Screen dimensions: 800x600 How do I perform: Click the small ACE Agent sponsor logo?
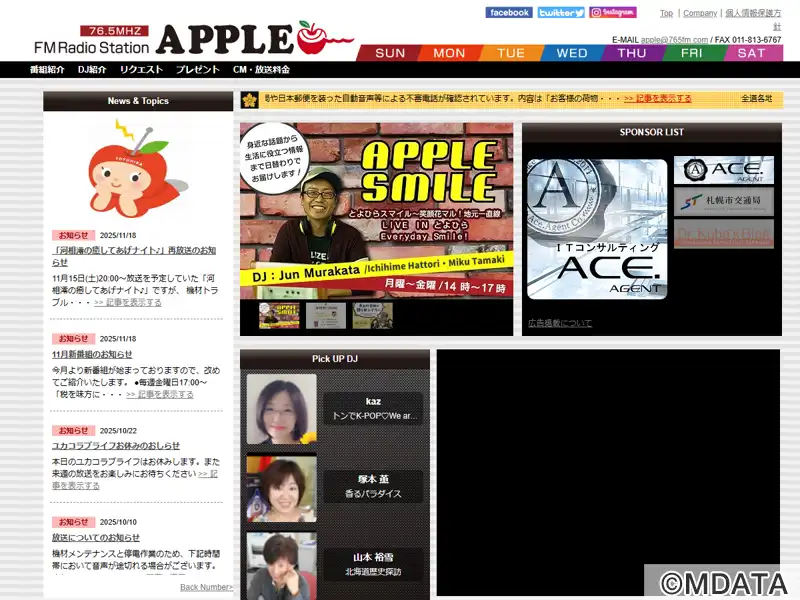pos(723,170)
